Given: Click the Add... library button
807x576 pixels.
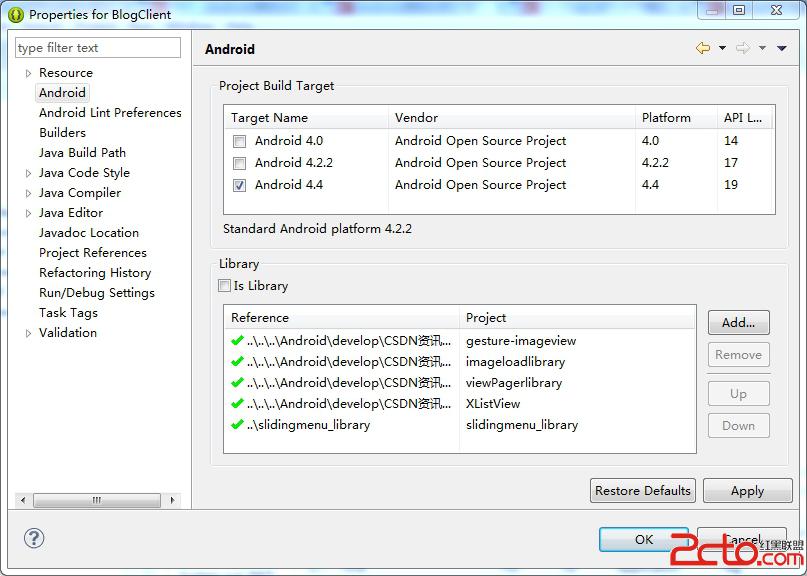Looking at the screenshot, I should click(x=739, y=323).
